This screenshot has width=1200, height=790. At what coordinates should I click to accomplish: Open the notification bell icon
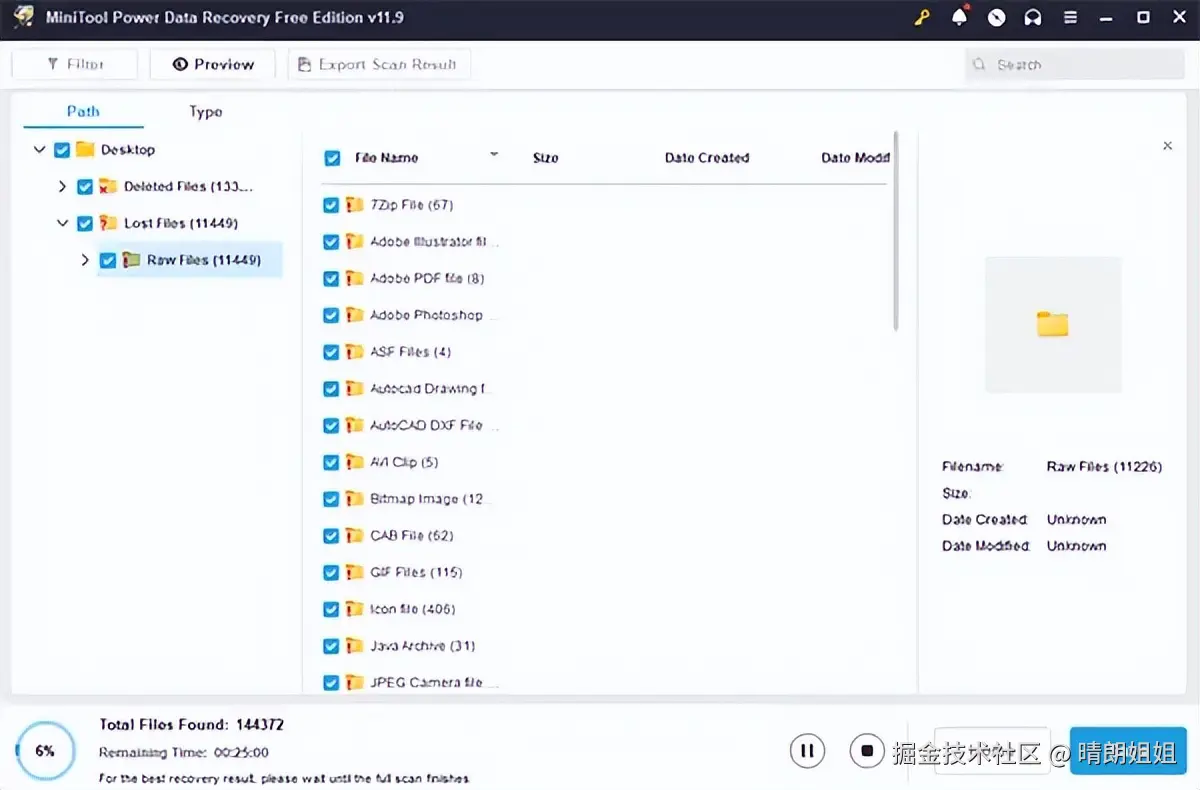960,17
